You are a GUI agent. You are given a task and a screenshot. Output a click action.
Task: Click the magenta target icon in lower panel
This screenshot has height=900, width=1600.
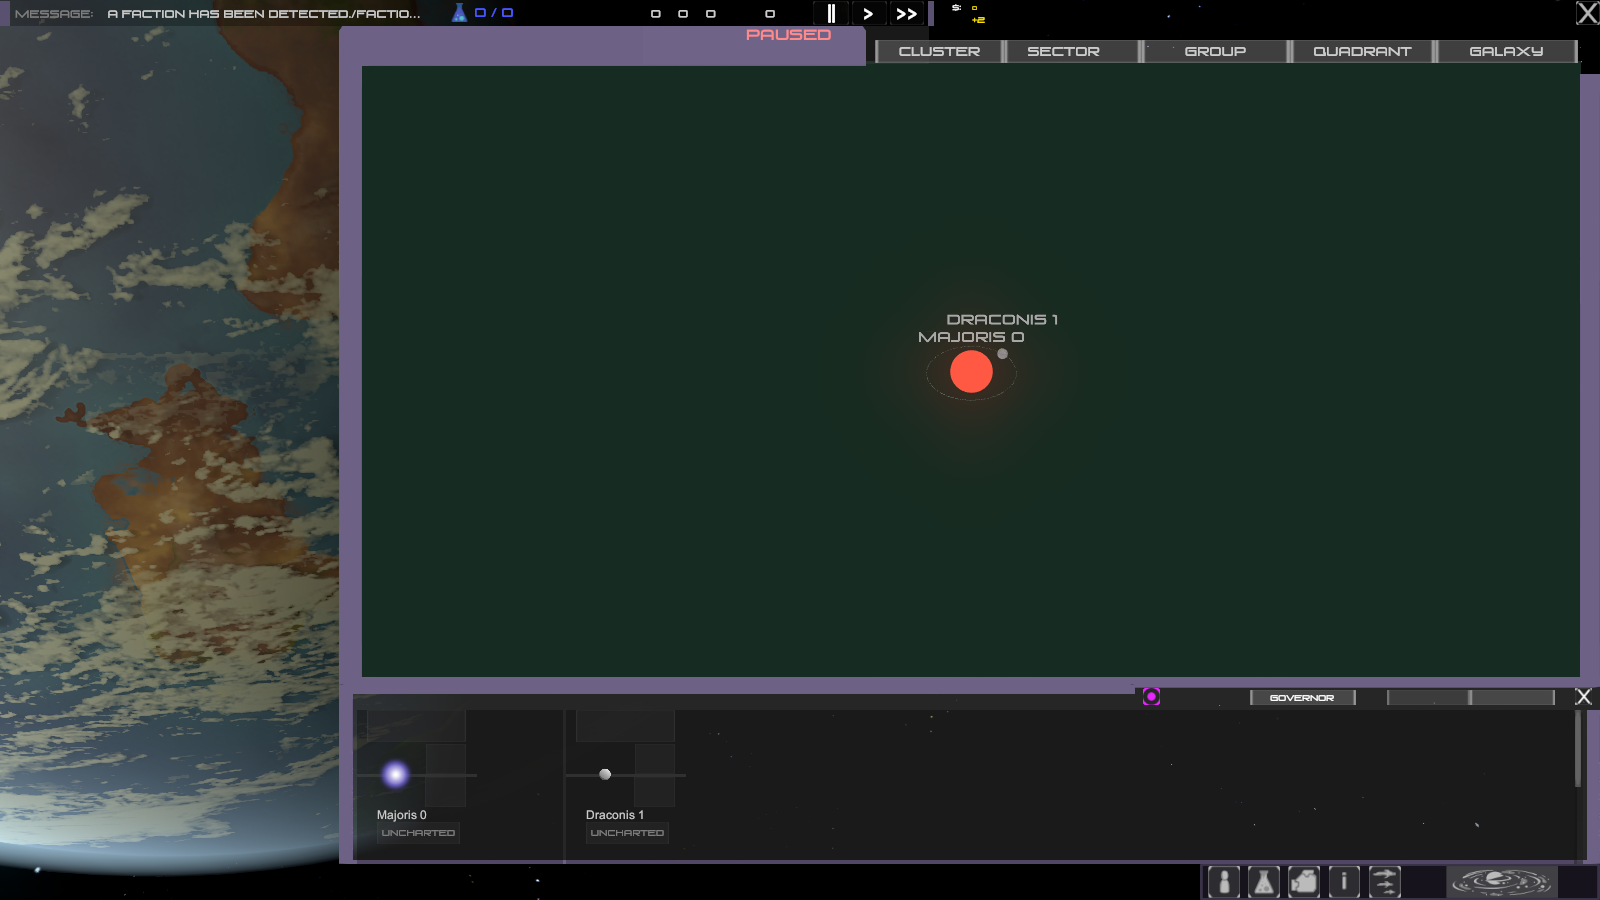(1151, 697)
